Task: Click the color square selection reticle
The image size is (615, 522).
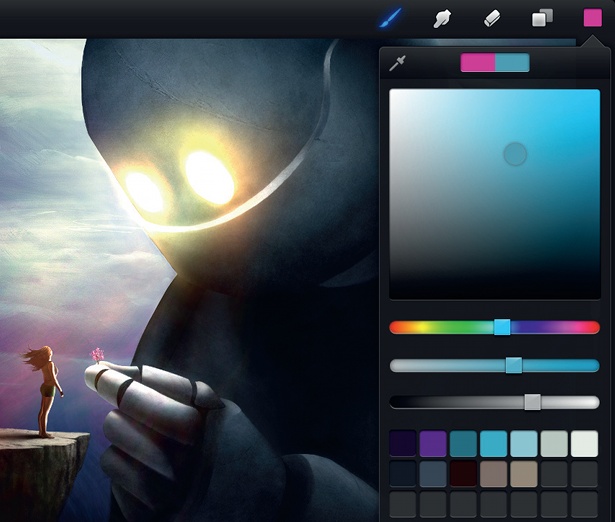Action: (x=515, y=154)
